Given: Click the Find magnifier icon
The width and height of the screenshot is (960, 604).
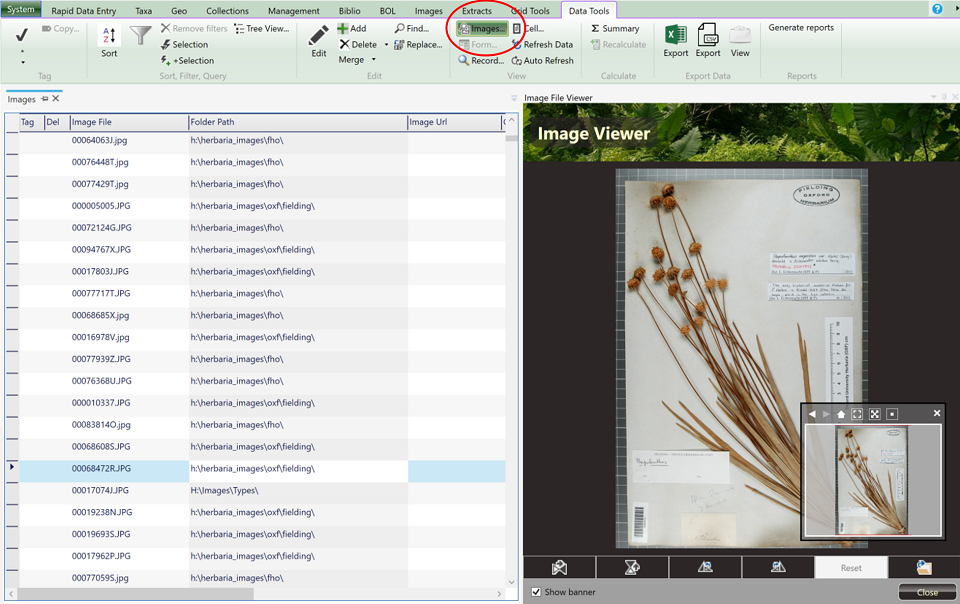Looking at the screenshot, I should [400, 28].
